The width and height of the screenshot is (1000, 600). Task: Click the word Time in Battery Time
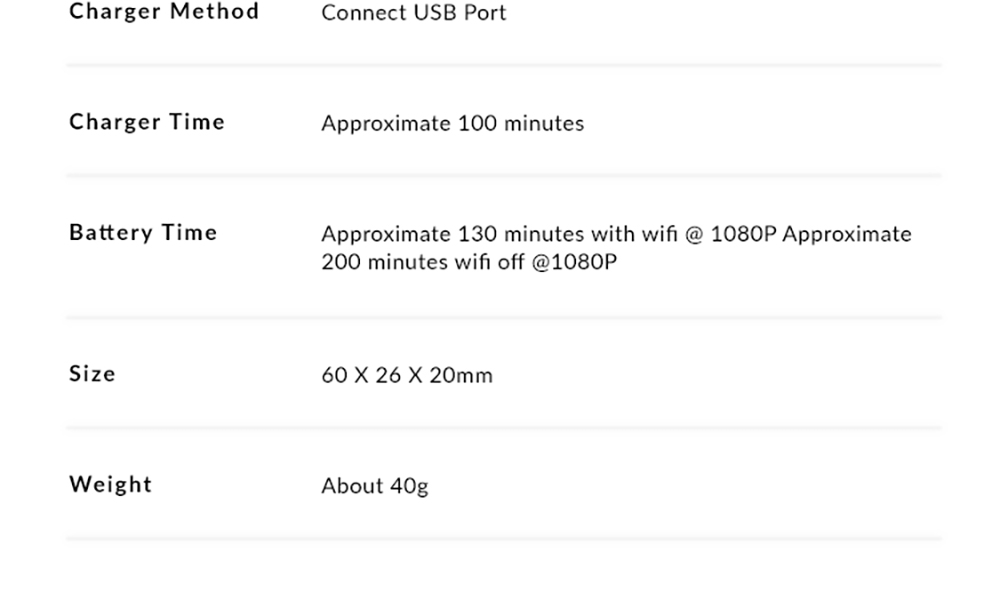pyautogui.click(x=189, y=233)
